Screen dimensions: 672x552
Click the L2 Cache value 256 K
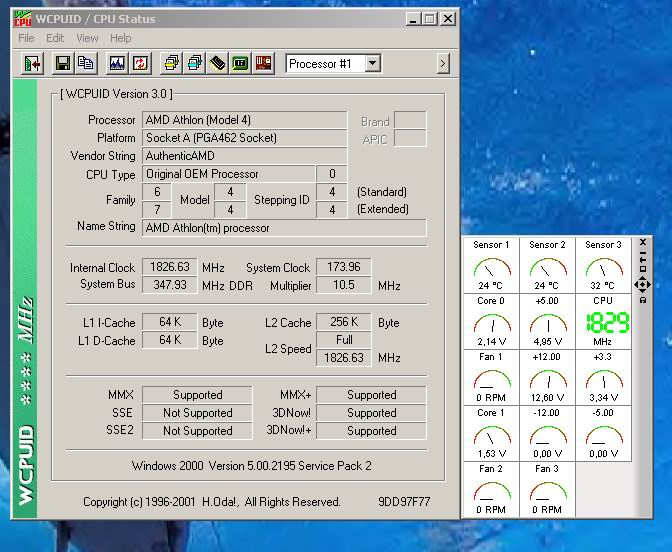344,322
